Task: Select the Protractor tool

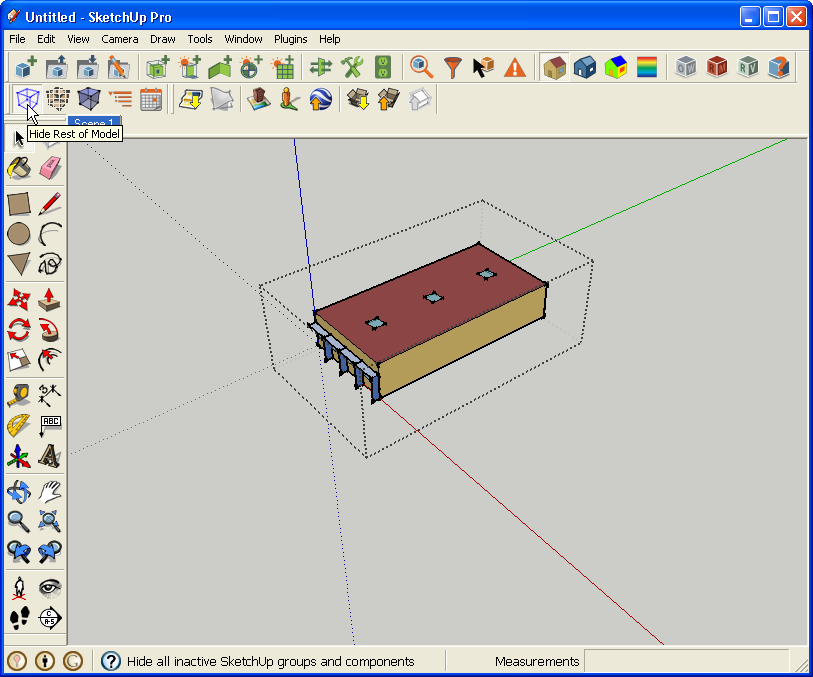Action: pyautogui.click(x=19, y=425)
